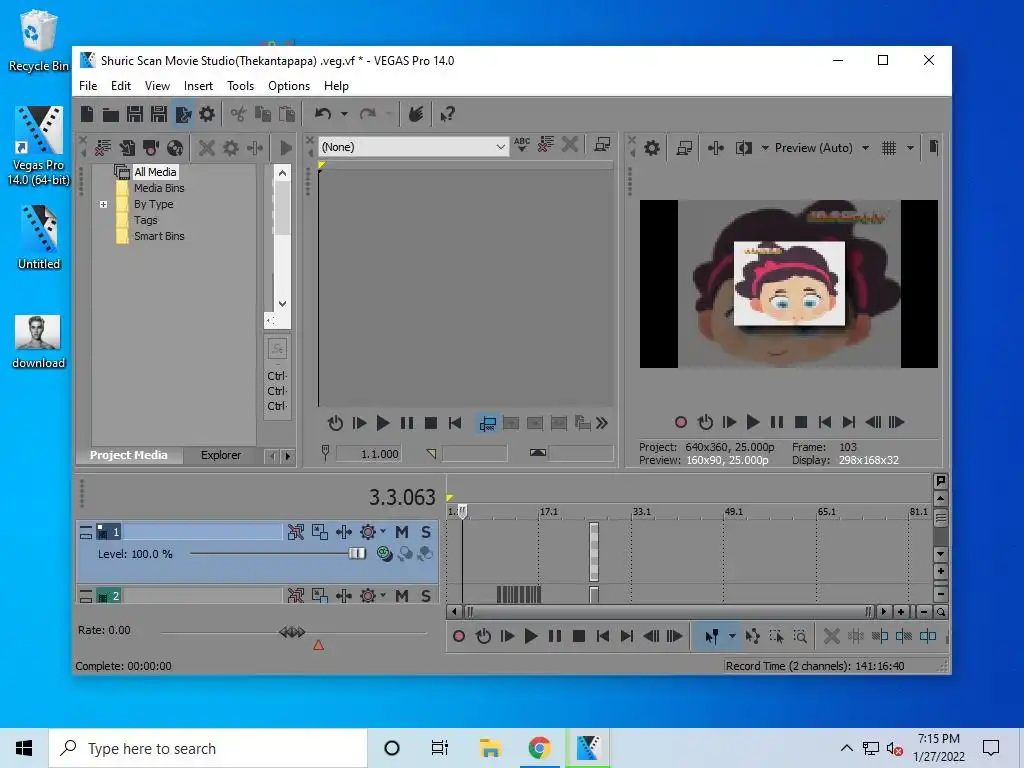
Task: Select the Envelope edit tool
Action: point(752,636)
